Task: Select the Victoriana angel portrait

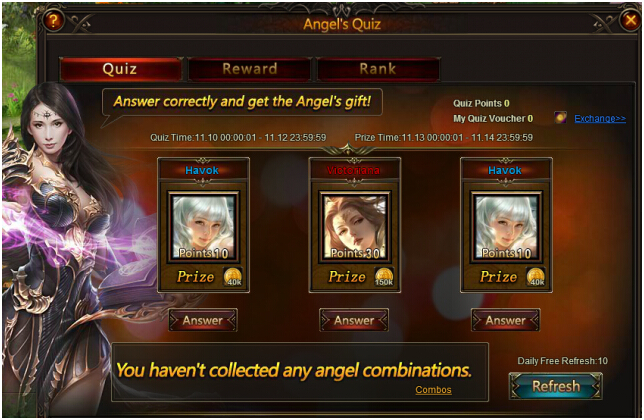Action: click(x=355, y=227)
